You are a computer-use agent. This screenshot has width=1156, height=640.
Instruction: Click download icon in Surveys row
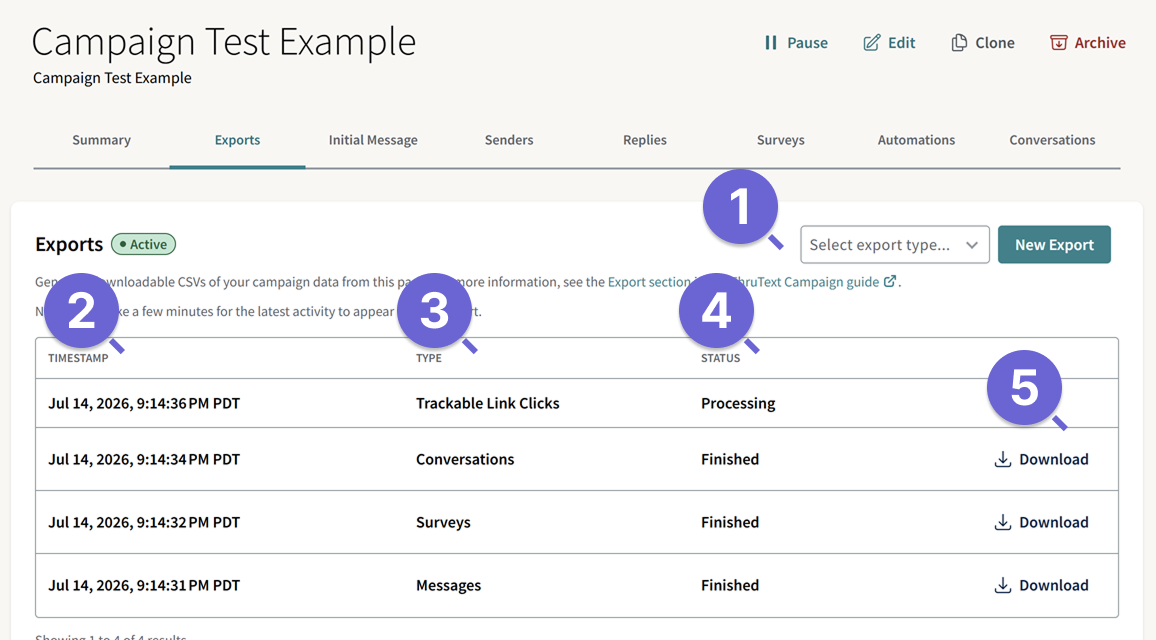[1003, 522]
